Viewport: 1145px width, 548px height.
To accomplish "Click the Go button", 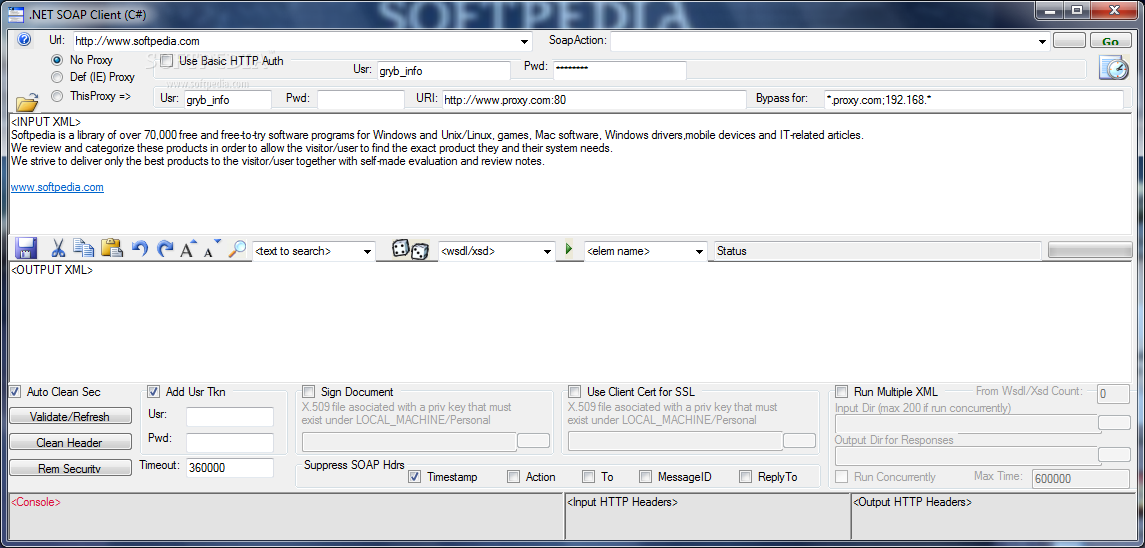I will 1110,42.
